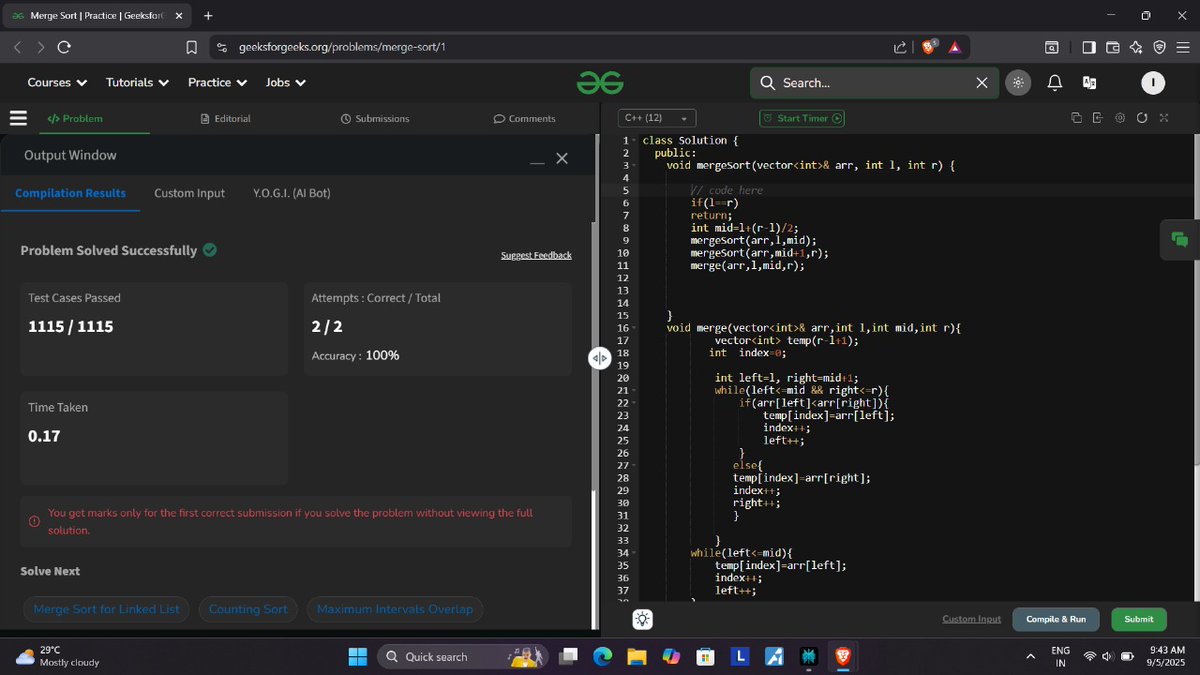
Task: Bookmark this page
Action: click(x=192, y=47)
